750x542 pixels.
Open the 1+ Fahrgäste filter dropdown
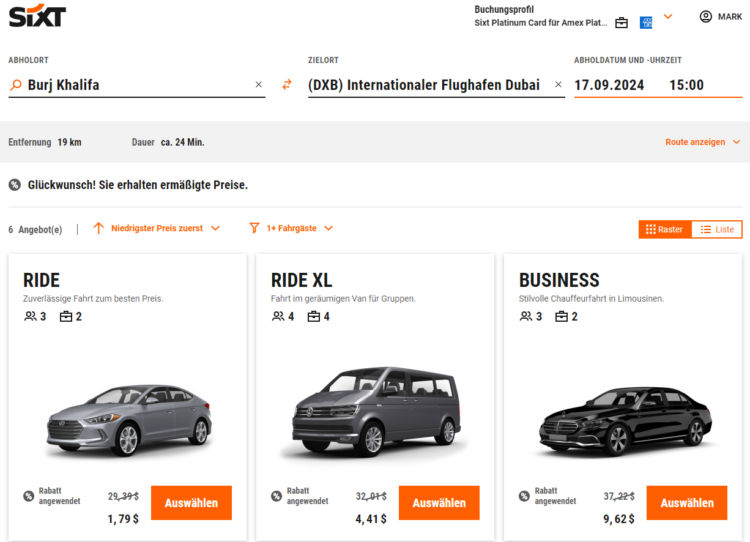coord(291,229)
